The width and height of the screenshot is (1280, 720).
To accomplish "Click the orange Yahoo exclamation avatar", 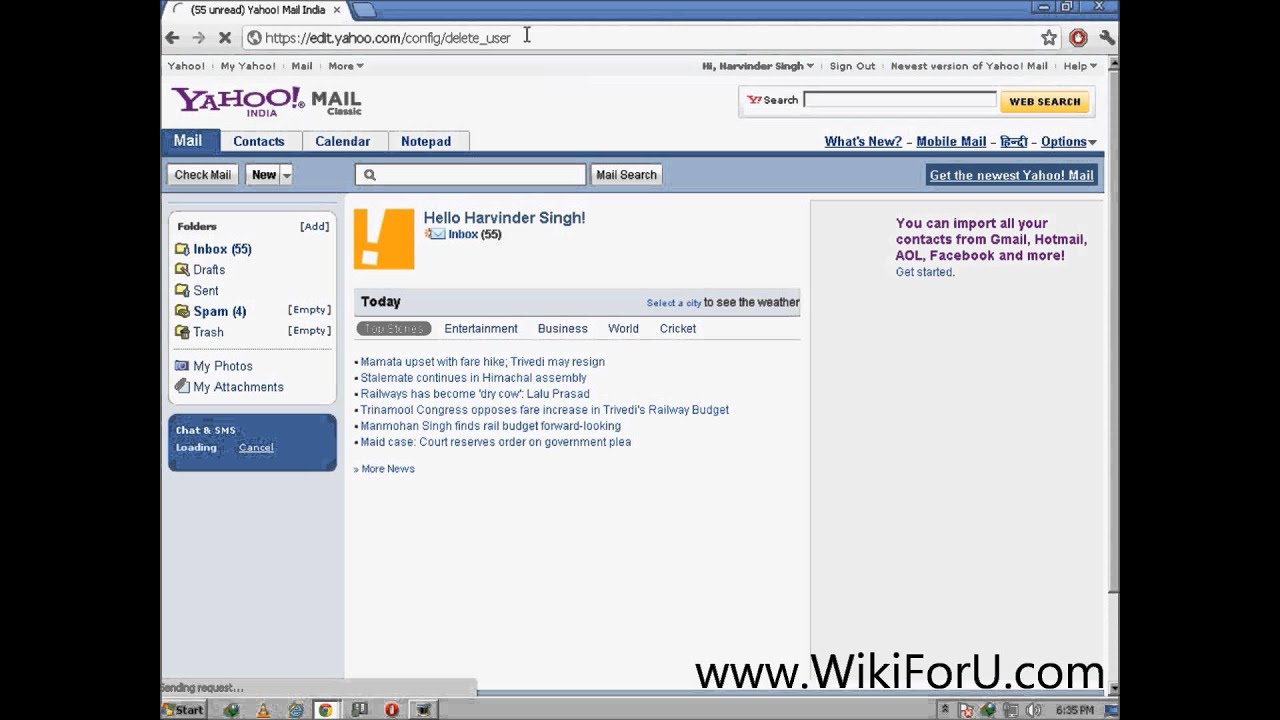I will point(384,239).
